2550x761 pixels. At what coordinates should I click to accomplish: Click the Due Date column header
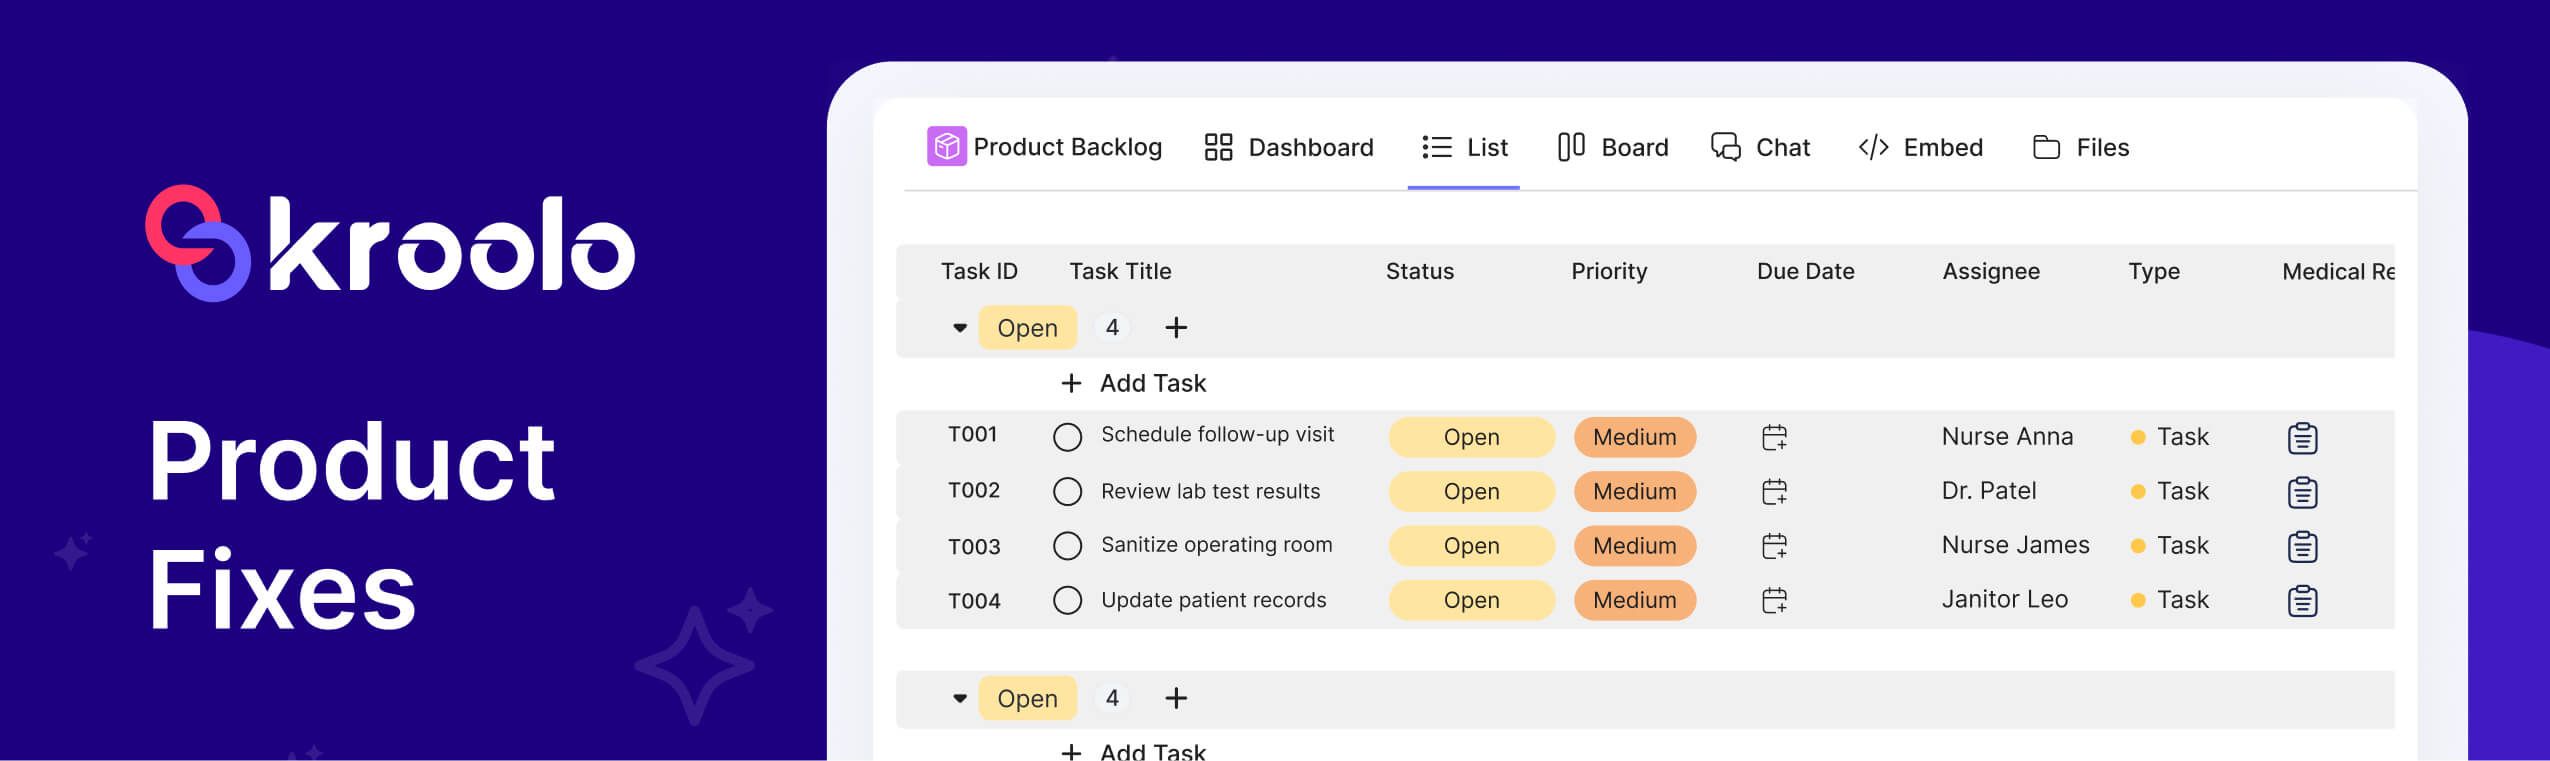tap(1805, 271)
